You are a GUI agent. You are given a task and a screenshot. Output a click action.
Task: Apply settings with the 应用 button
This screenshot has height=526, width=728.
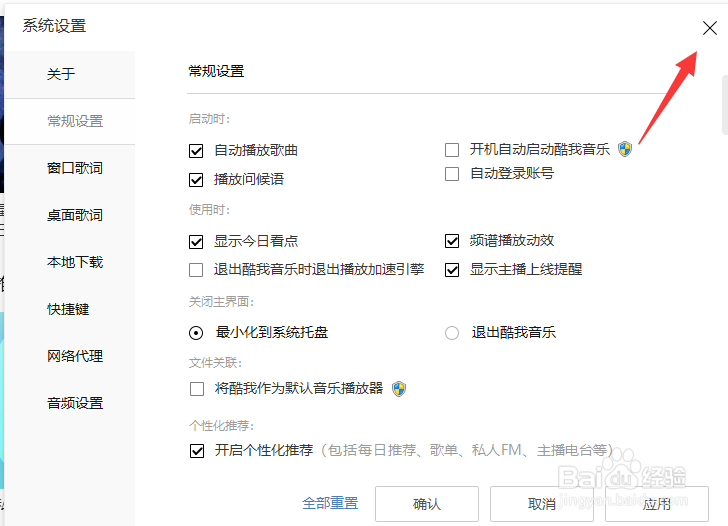pyautogui.click(x=657, y=504)
